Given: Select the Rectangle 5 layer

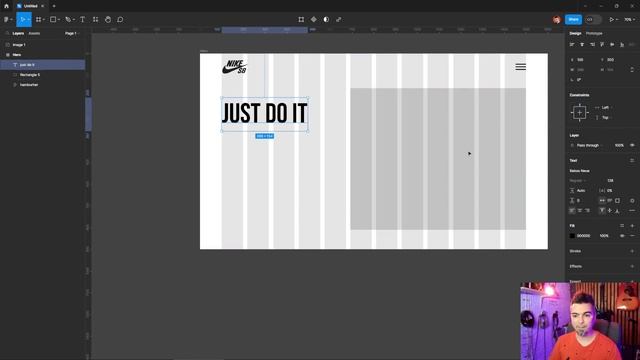Looking at the screenshot, I should 43,75.
